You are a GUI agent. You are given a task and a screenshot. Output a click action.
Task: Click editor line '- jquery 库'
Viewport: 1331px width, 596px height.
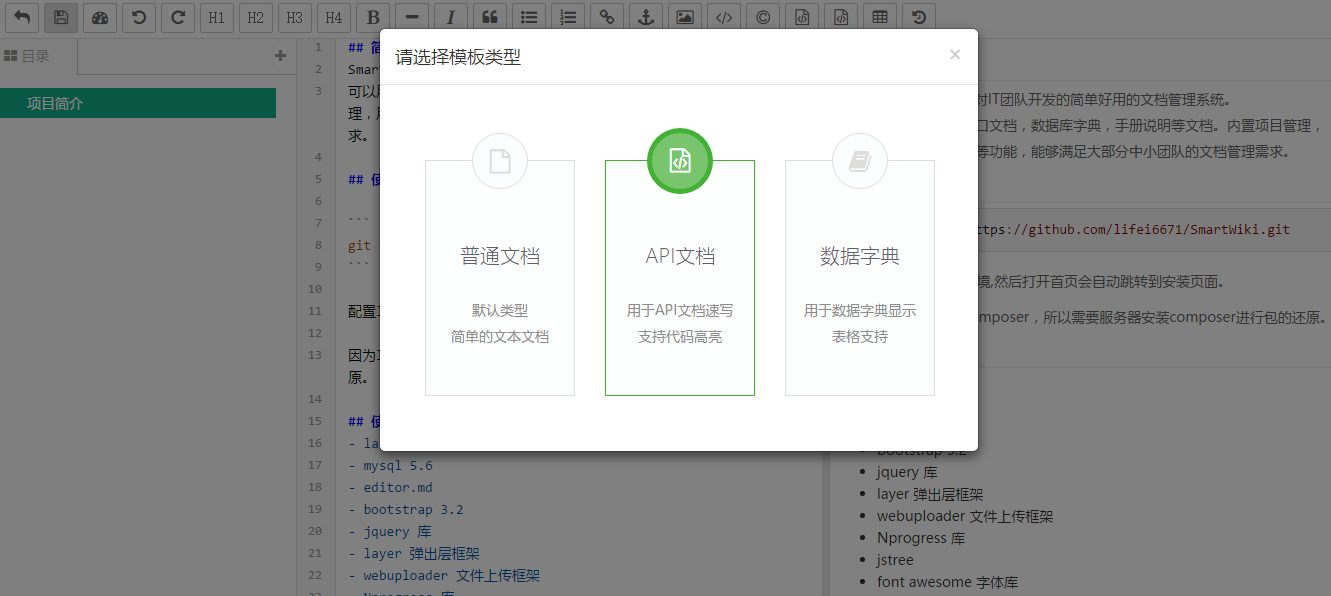[x=392, y=531]
